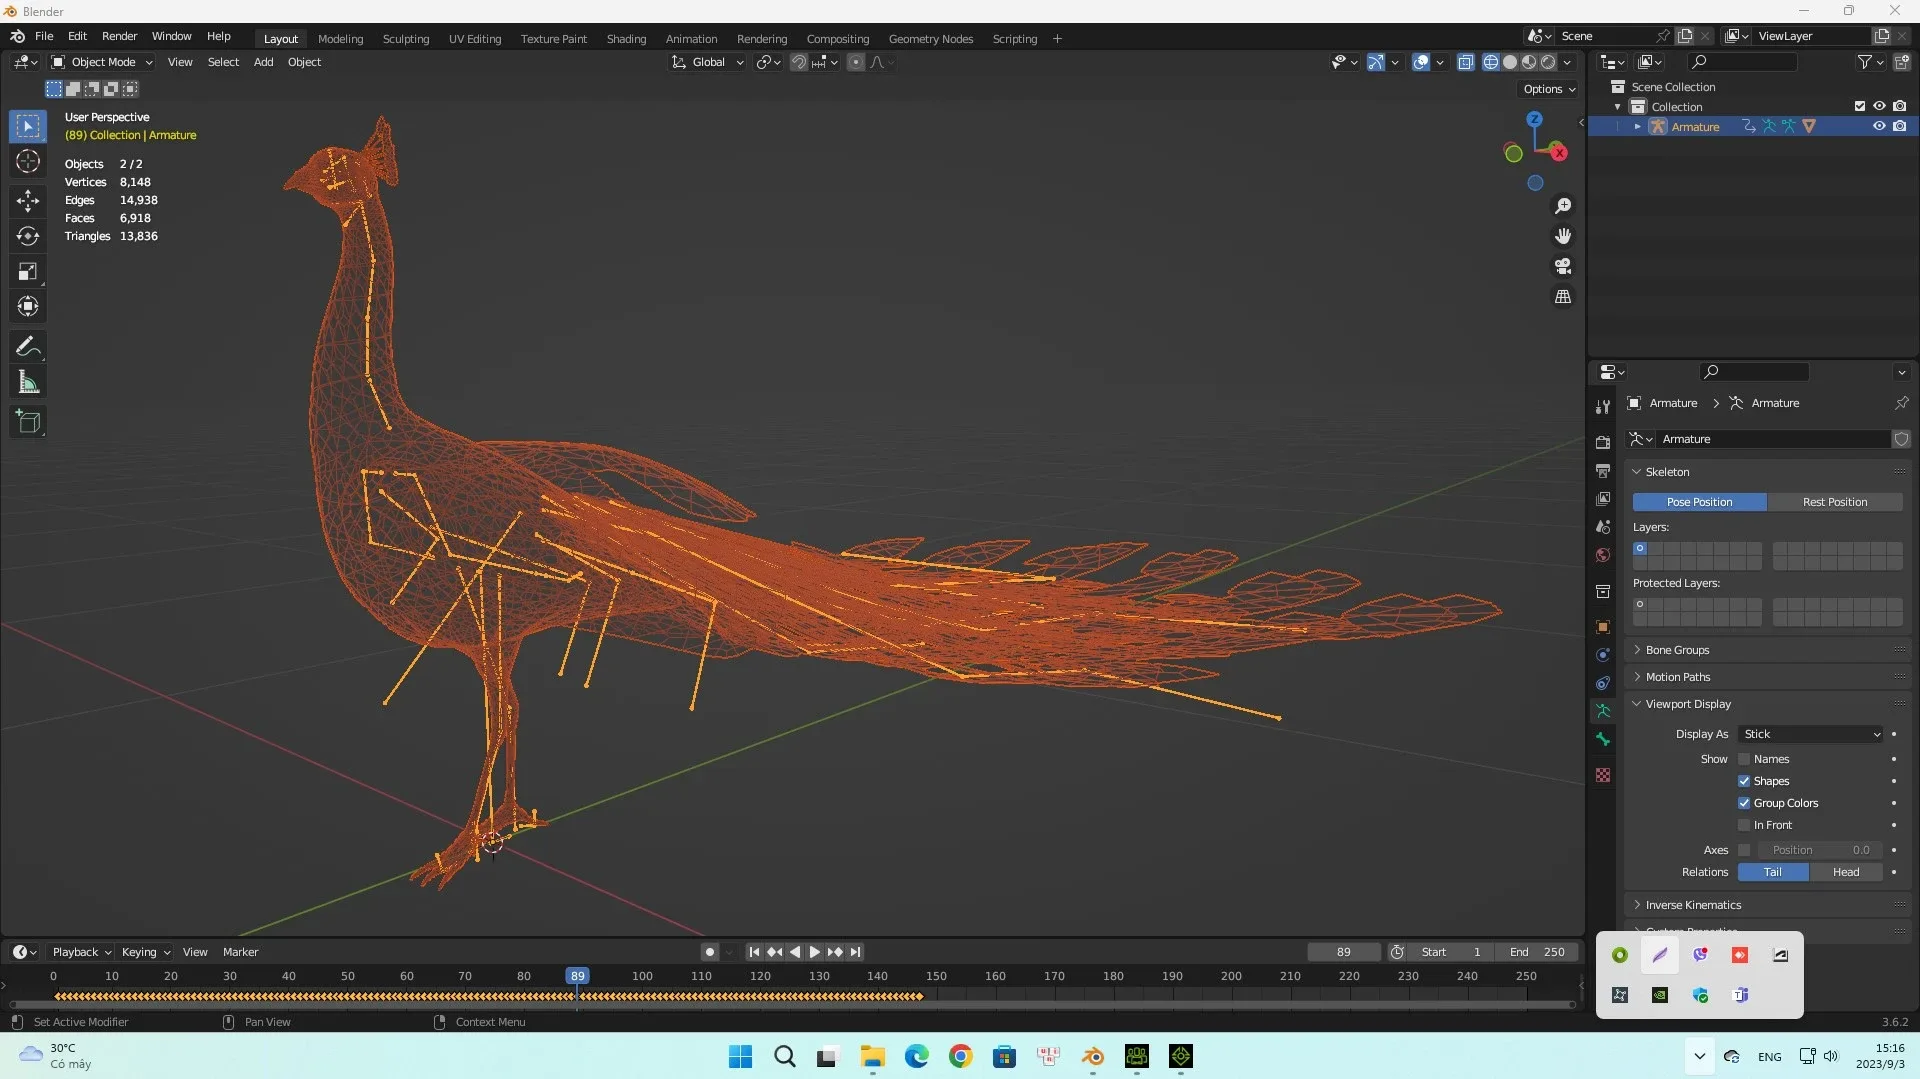The height and width of the screenshot is (1079, 1920).
Task: Click the Rest Position button
Action: pyautogui.click(x=1835, y=502)
